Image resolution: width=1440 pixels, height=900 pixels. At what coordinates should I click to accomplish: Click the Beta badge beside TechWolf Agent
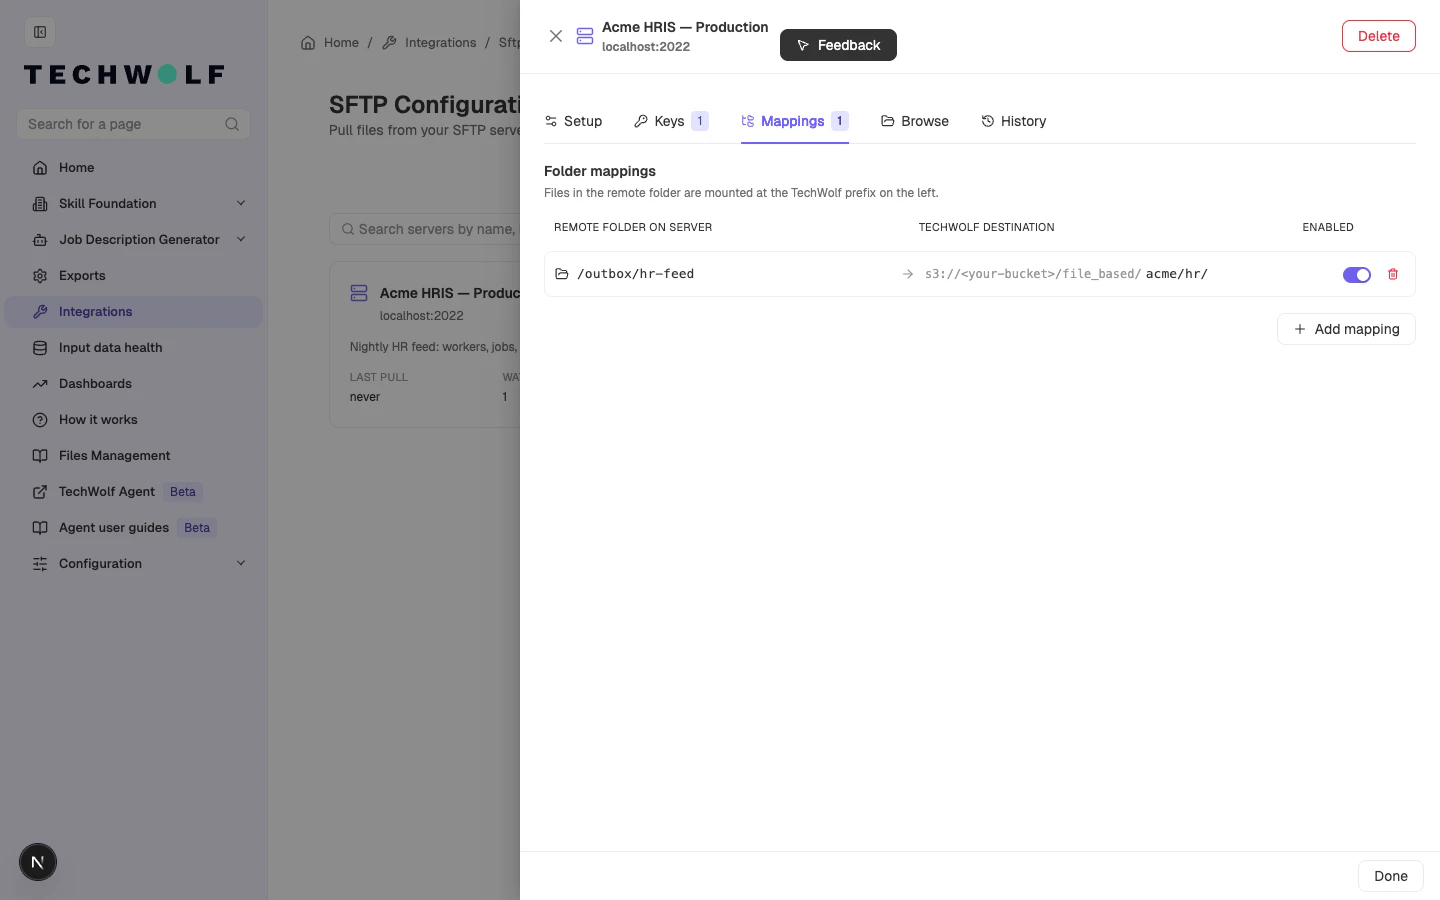point(183,492)
